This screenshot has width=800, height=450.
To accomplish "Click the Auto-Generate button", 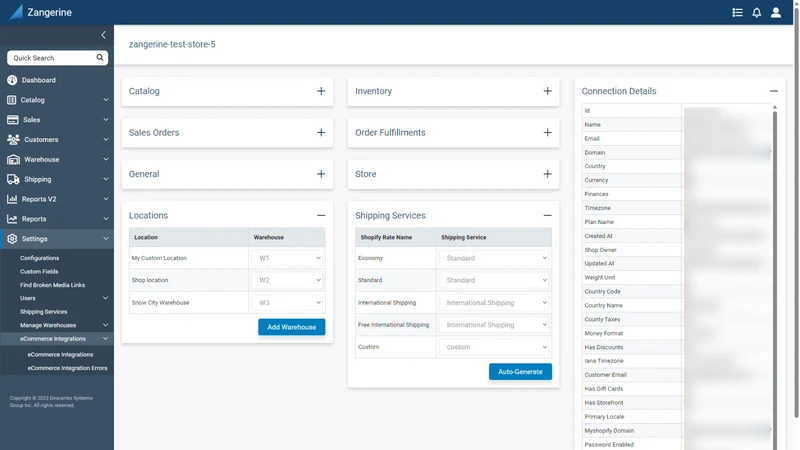I will pyautogui.click(x=520, y=371).
